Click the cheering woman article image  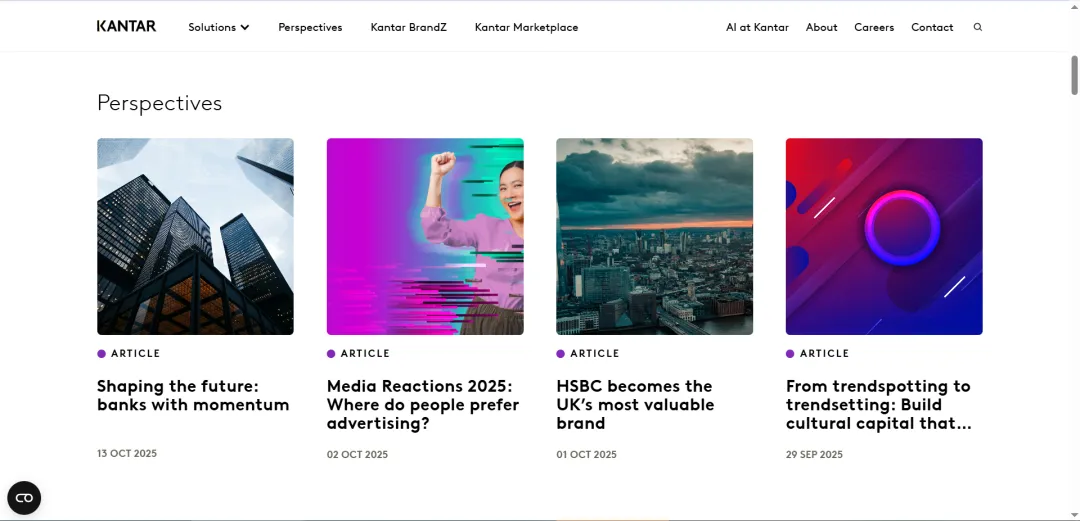425,236
